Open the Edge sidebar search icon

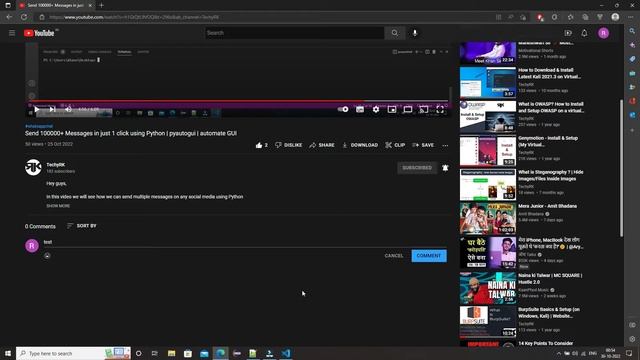click(x=632, y=31)
